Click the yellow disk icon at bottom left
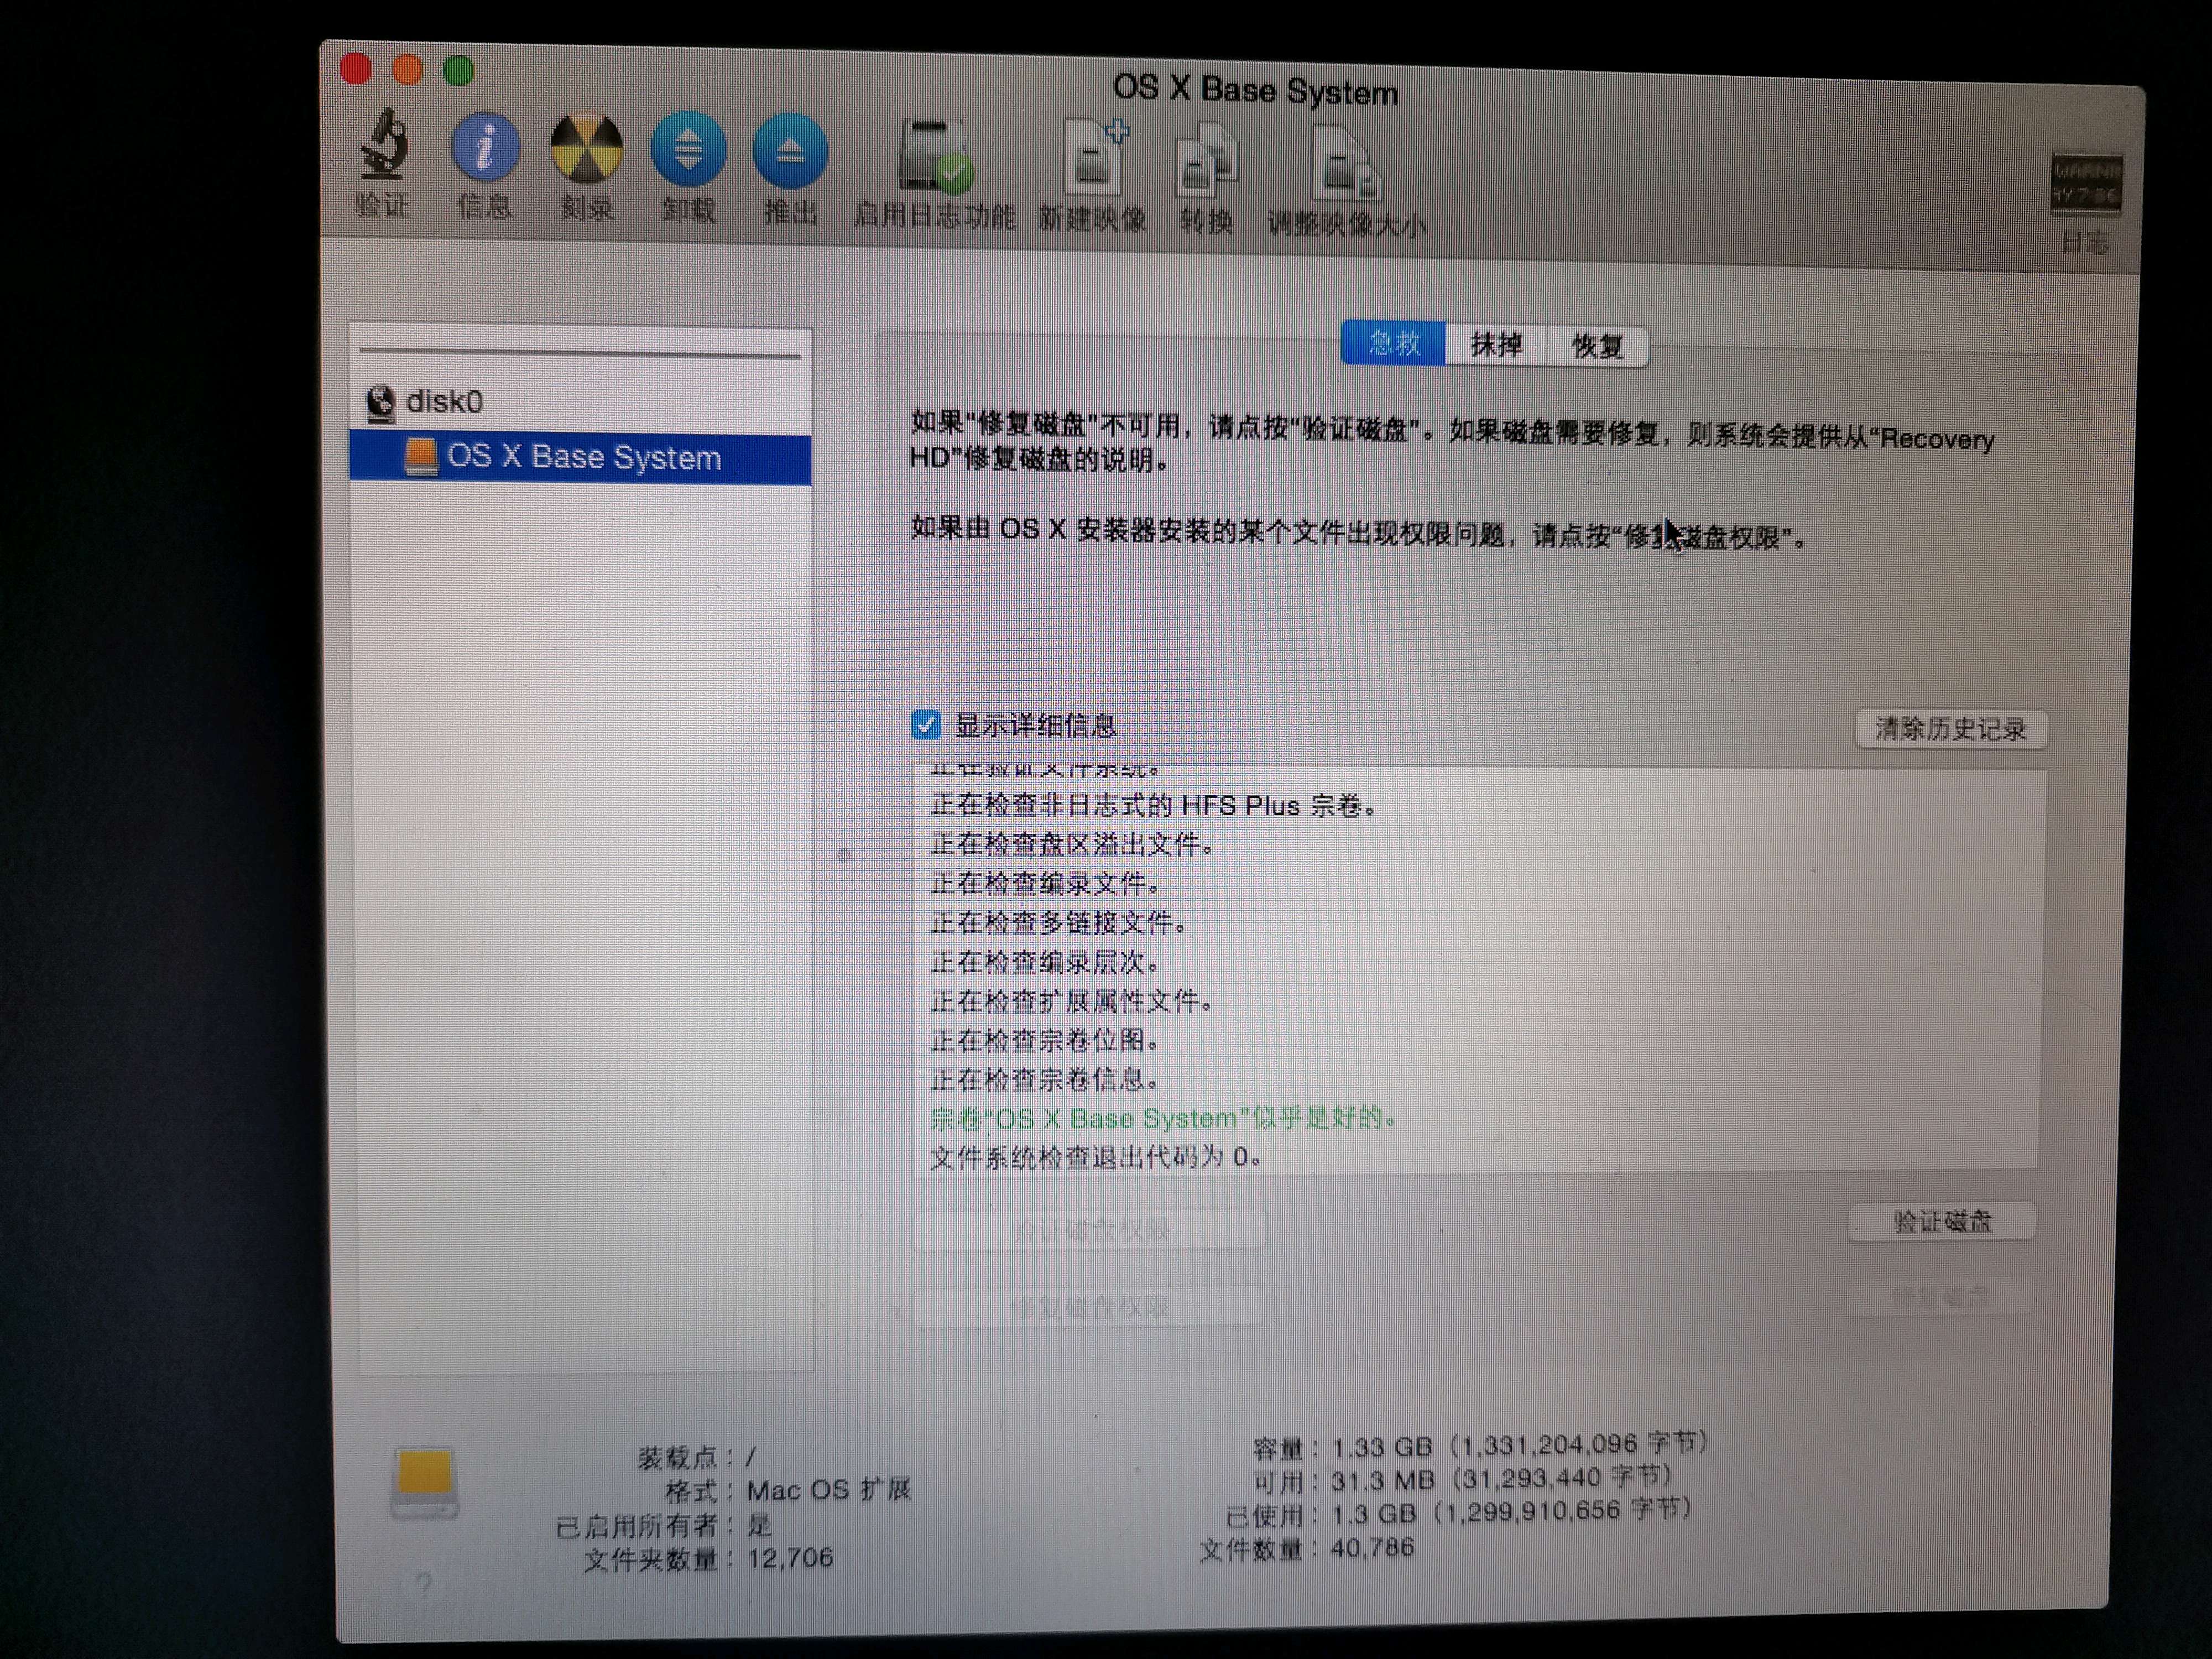The width and height of the screenshot is (2212, 1659). [x=424, y=1483]
